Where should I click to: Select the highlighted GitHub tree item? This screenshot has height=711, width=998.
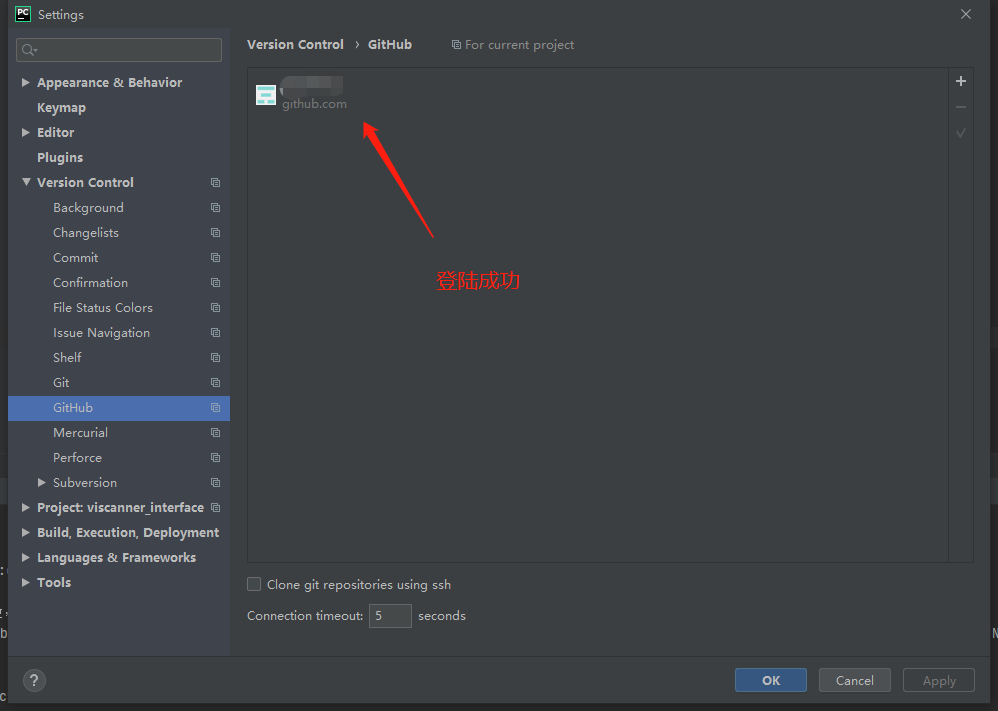point(119,408)
